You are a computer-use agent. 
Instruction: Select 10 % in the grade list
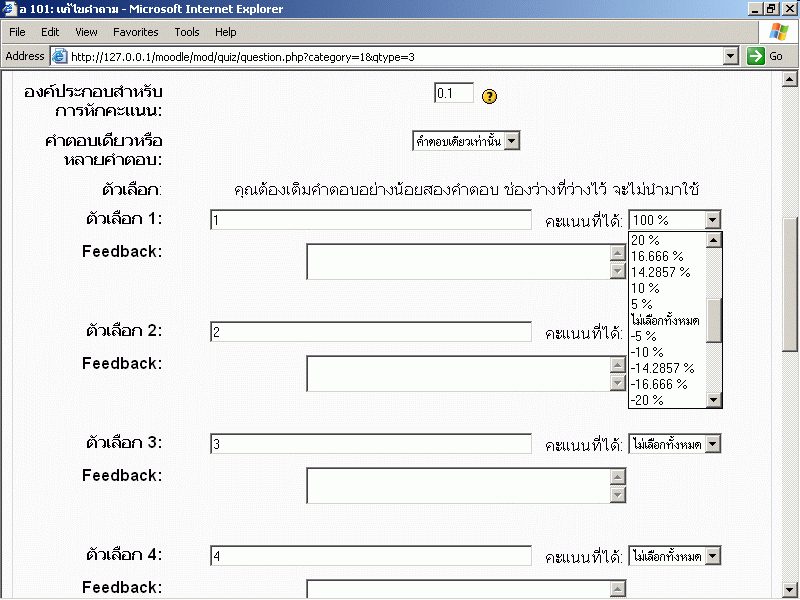point(645,288)
